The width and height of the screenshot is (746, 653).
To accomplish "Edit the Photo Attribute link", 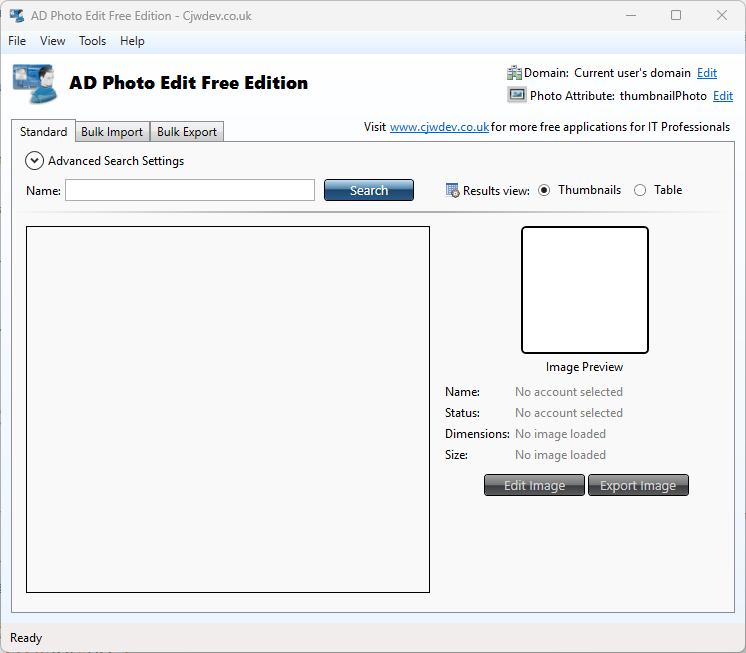I will tap(723, 96).
